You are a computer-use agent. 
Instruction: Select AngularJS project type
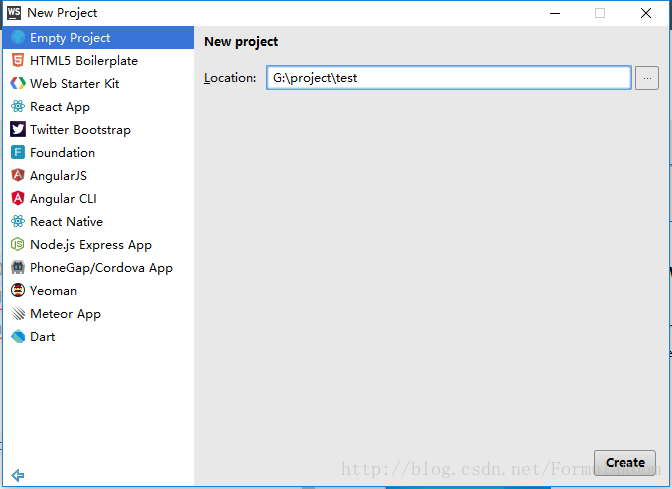pos(98,175)
